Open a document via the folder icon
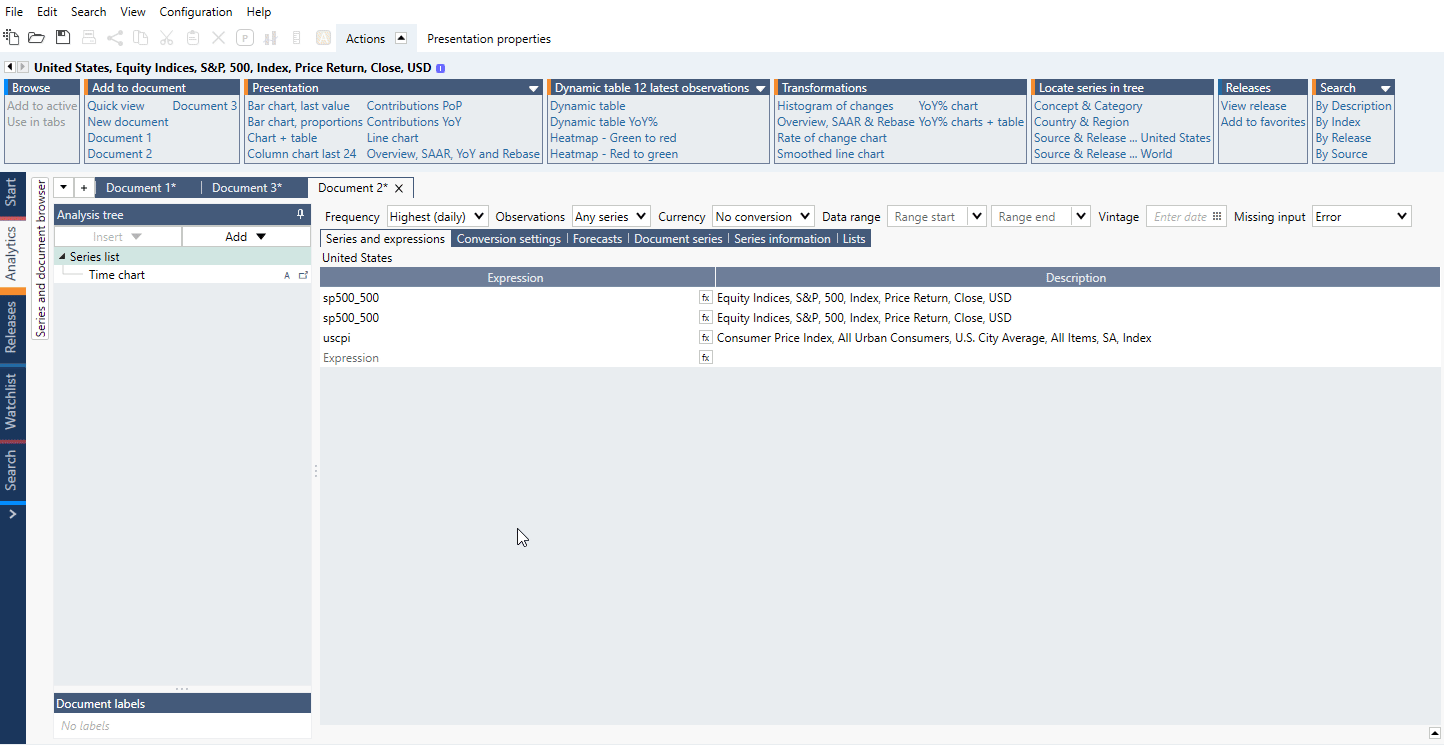 click(36, 38)
